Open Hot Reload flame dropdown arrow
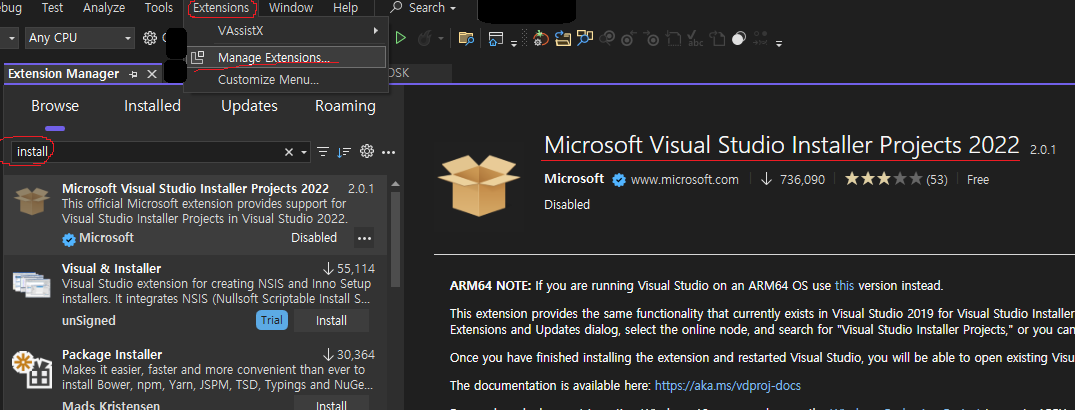This screenshot has height=410, width=1075. [441, 39]
